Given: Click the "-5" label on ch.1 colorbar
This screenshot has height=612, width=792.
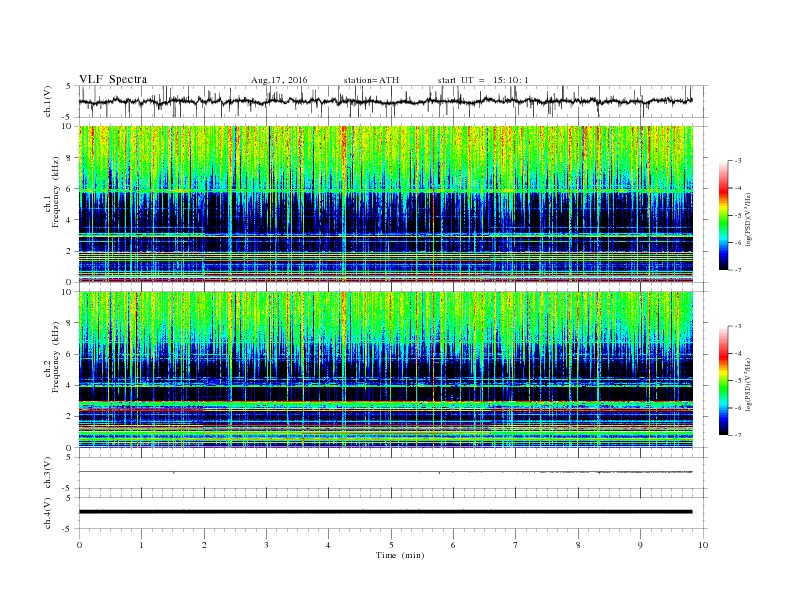Looking at the screenshot, I should 738,216.
